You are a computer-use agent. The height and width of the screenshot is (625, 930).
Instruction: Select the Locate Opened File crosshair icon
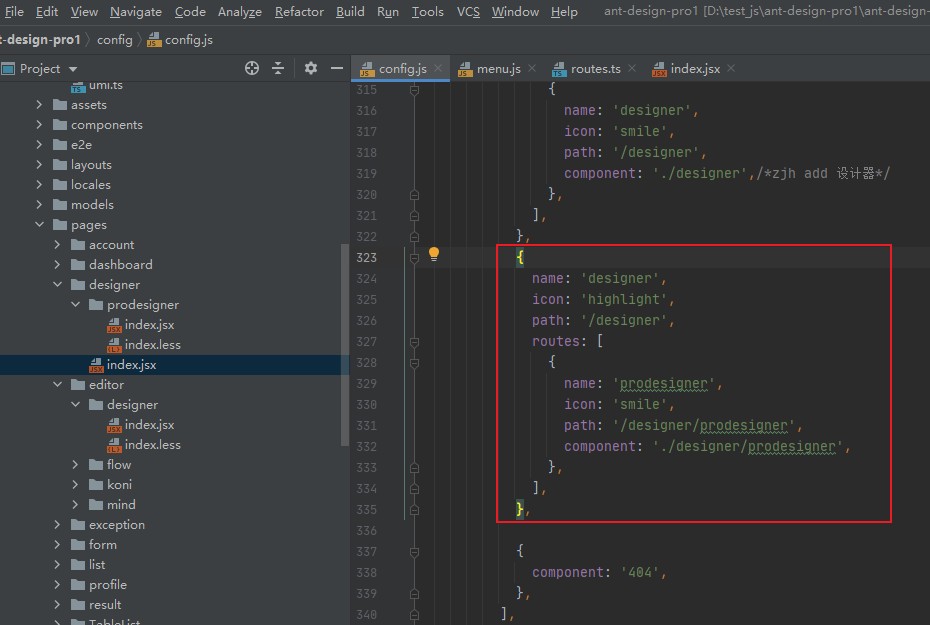(x=250, y=68)
